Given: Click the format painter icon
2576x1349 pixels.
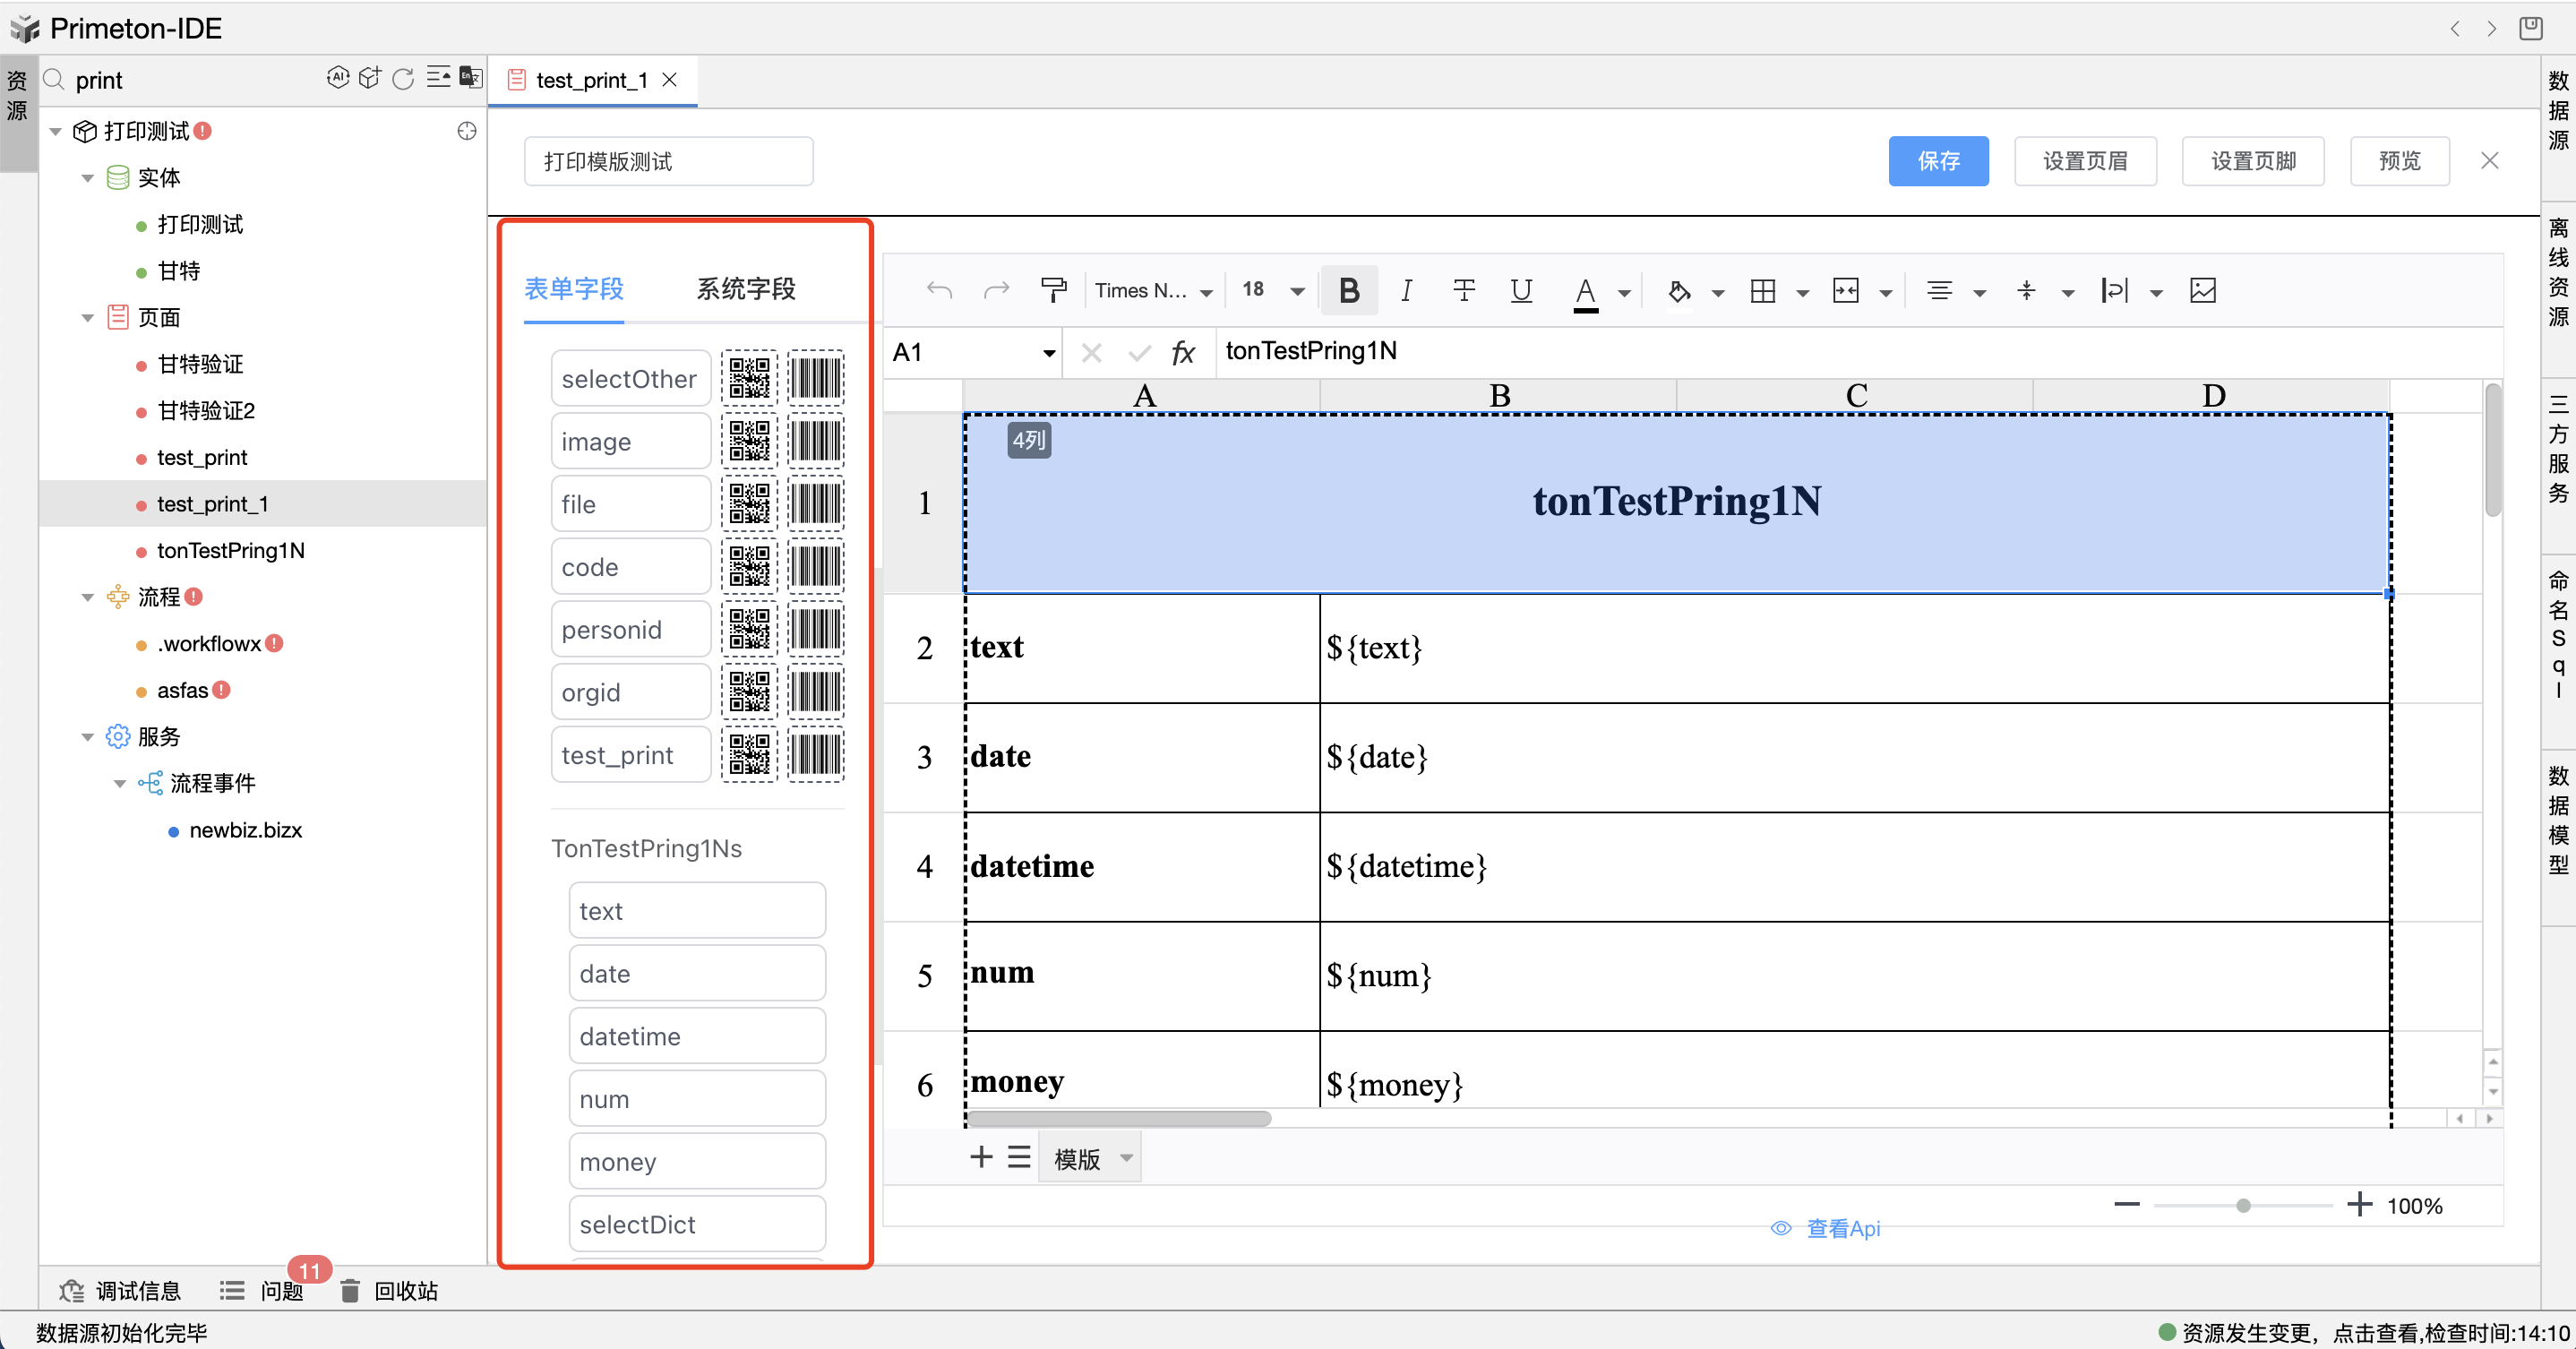Looking at the screenshot, I should [x=1053, y=291].
